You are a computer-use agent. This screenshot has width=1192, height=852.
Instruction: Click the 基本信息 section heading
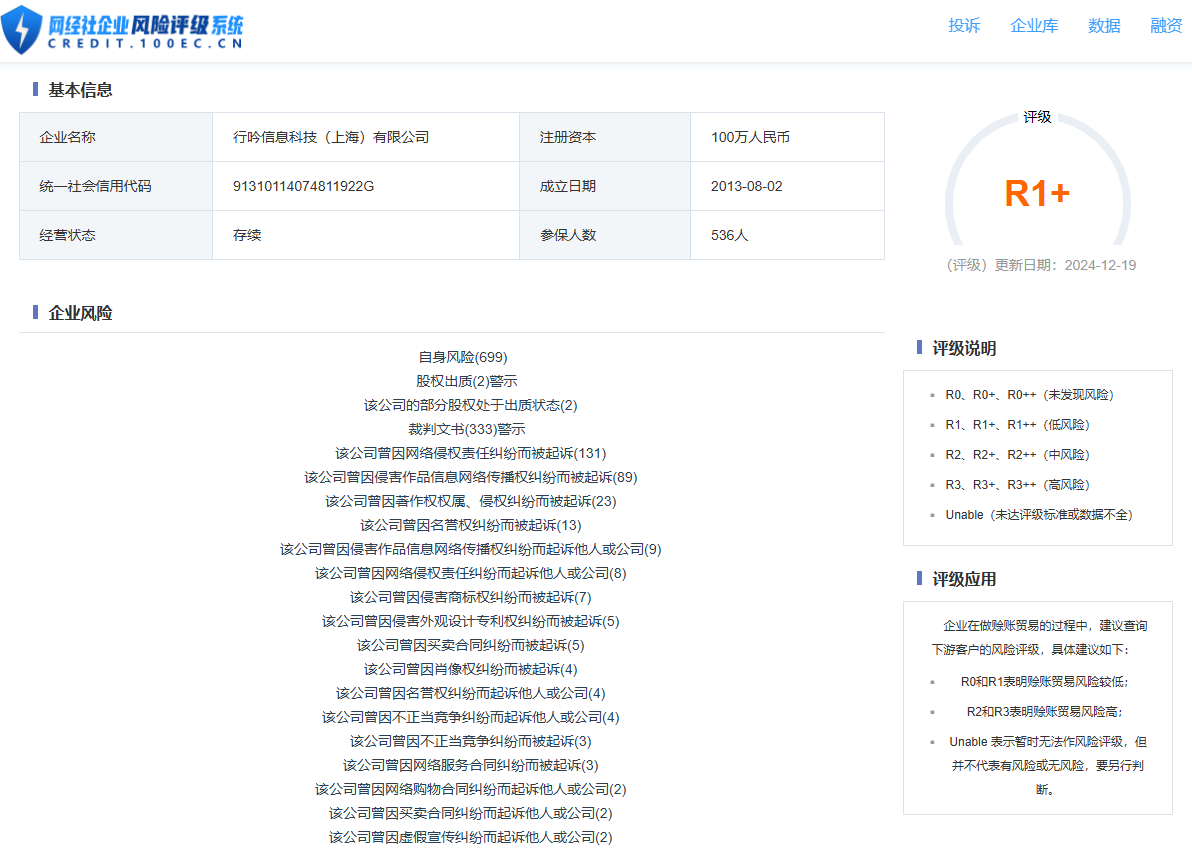tap(80, 90)
